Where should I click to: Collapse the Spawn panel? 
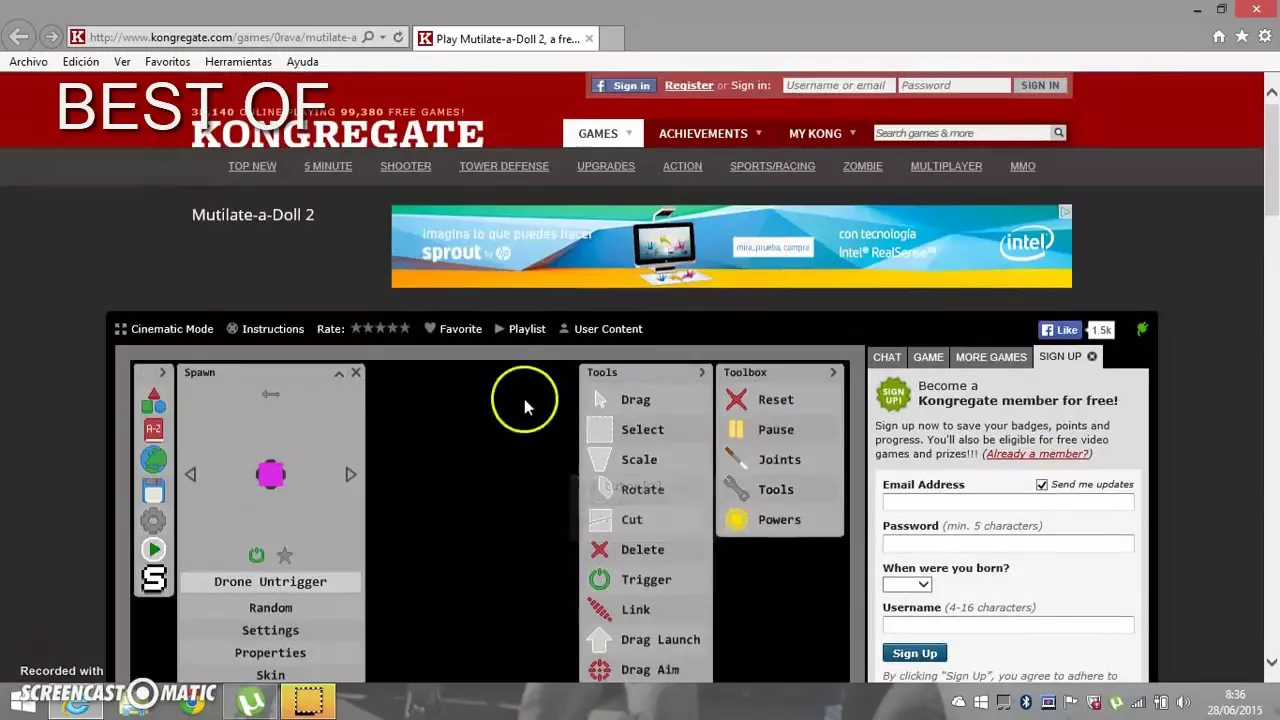coord(339,373)
